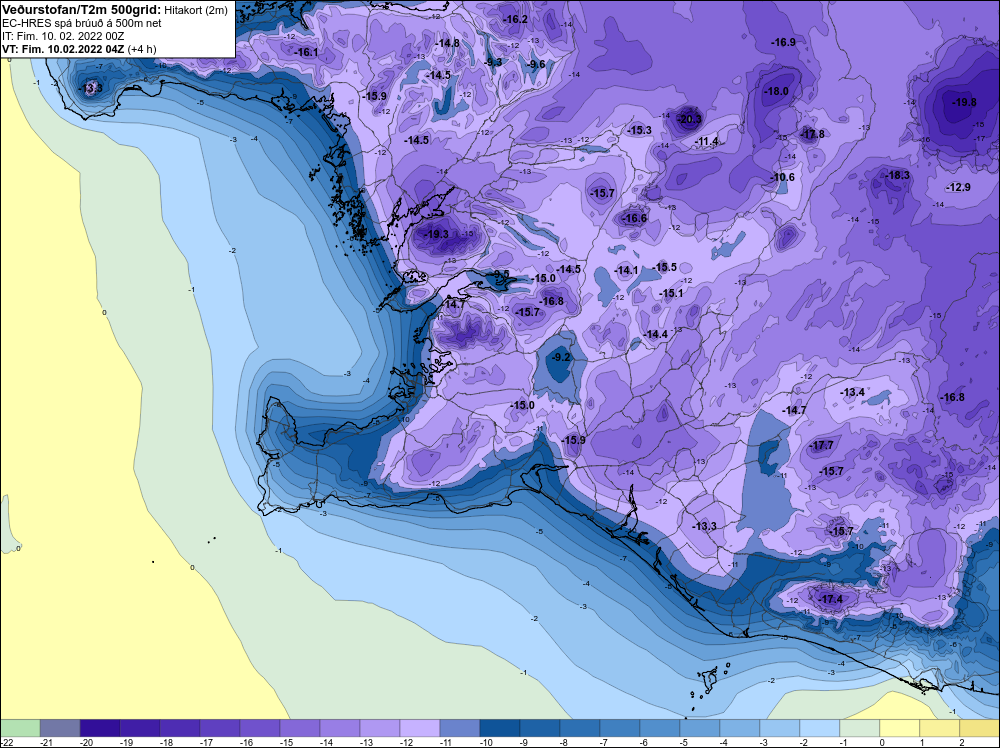1000x748 pixels.
Task: Pick the legend swatch labeled -6
Action: click(x=660, y=728)
